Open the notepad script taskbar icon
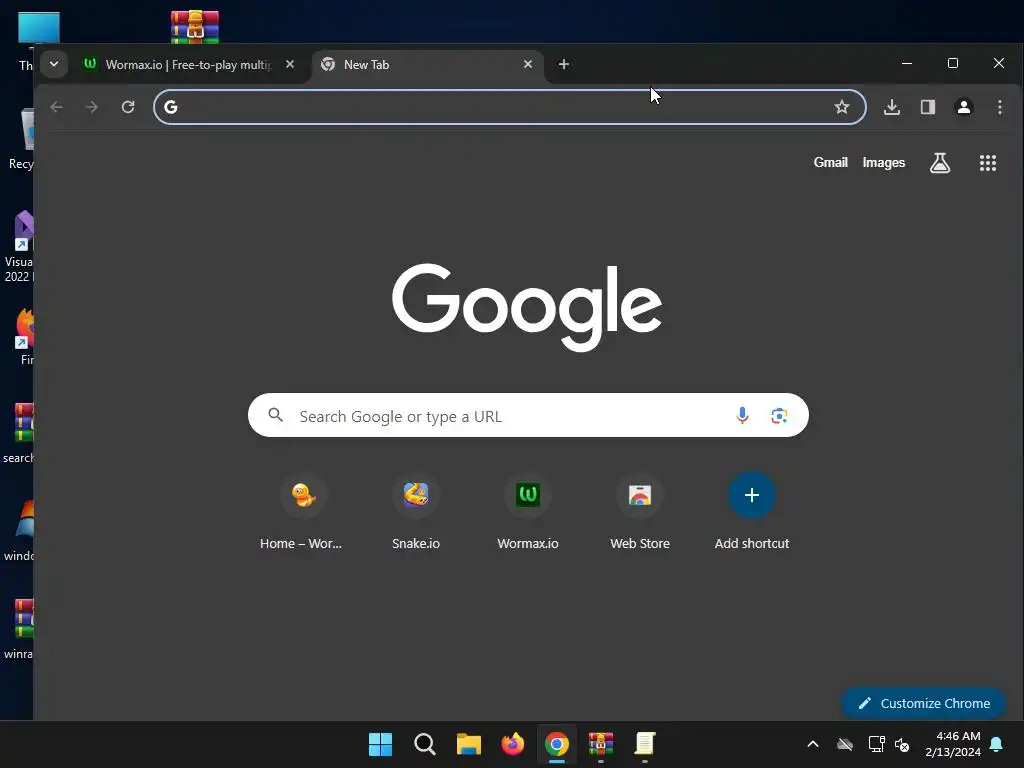This screenshot has width=1024, height=768. (645, 744)
